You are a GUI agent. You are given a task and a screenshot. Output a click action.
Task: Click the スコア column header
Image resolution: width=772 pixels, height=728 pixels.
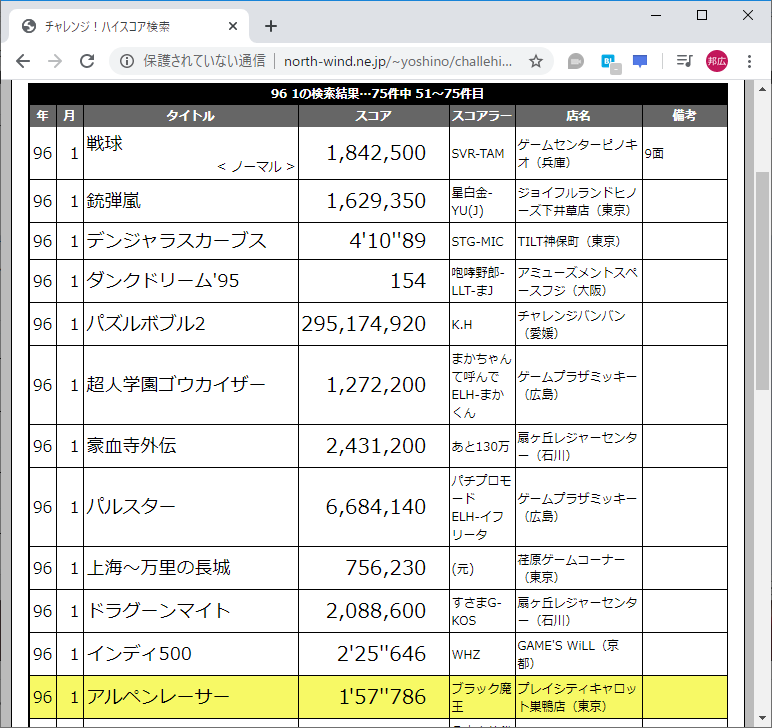coord(374,116)
